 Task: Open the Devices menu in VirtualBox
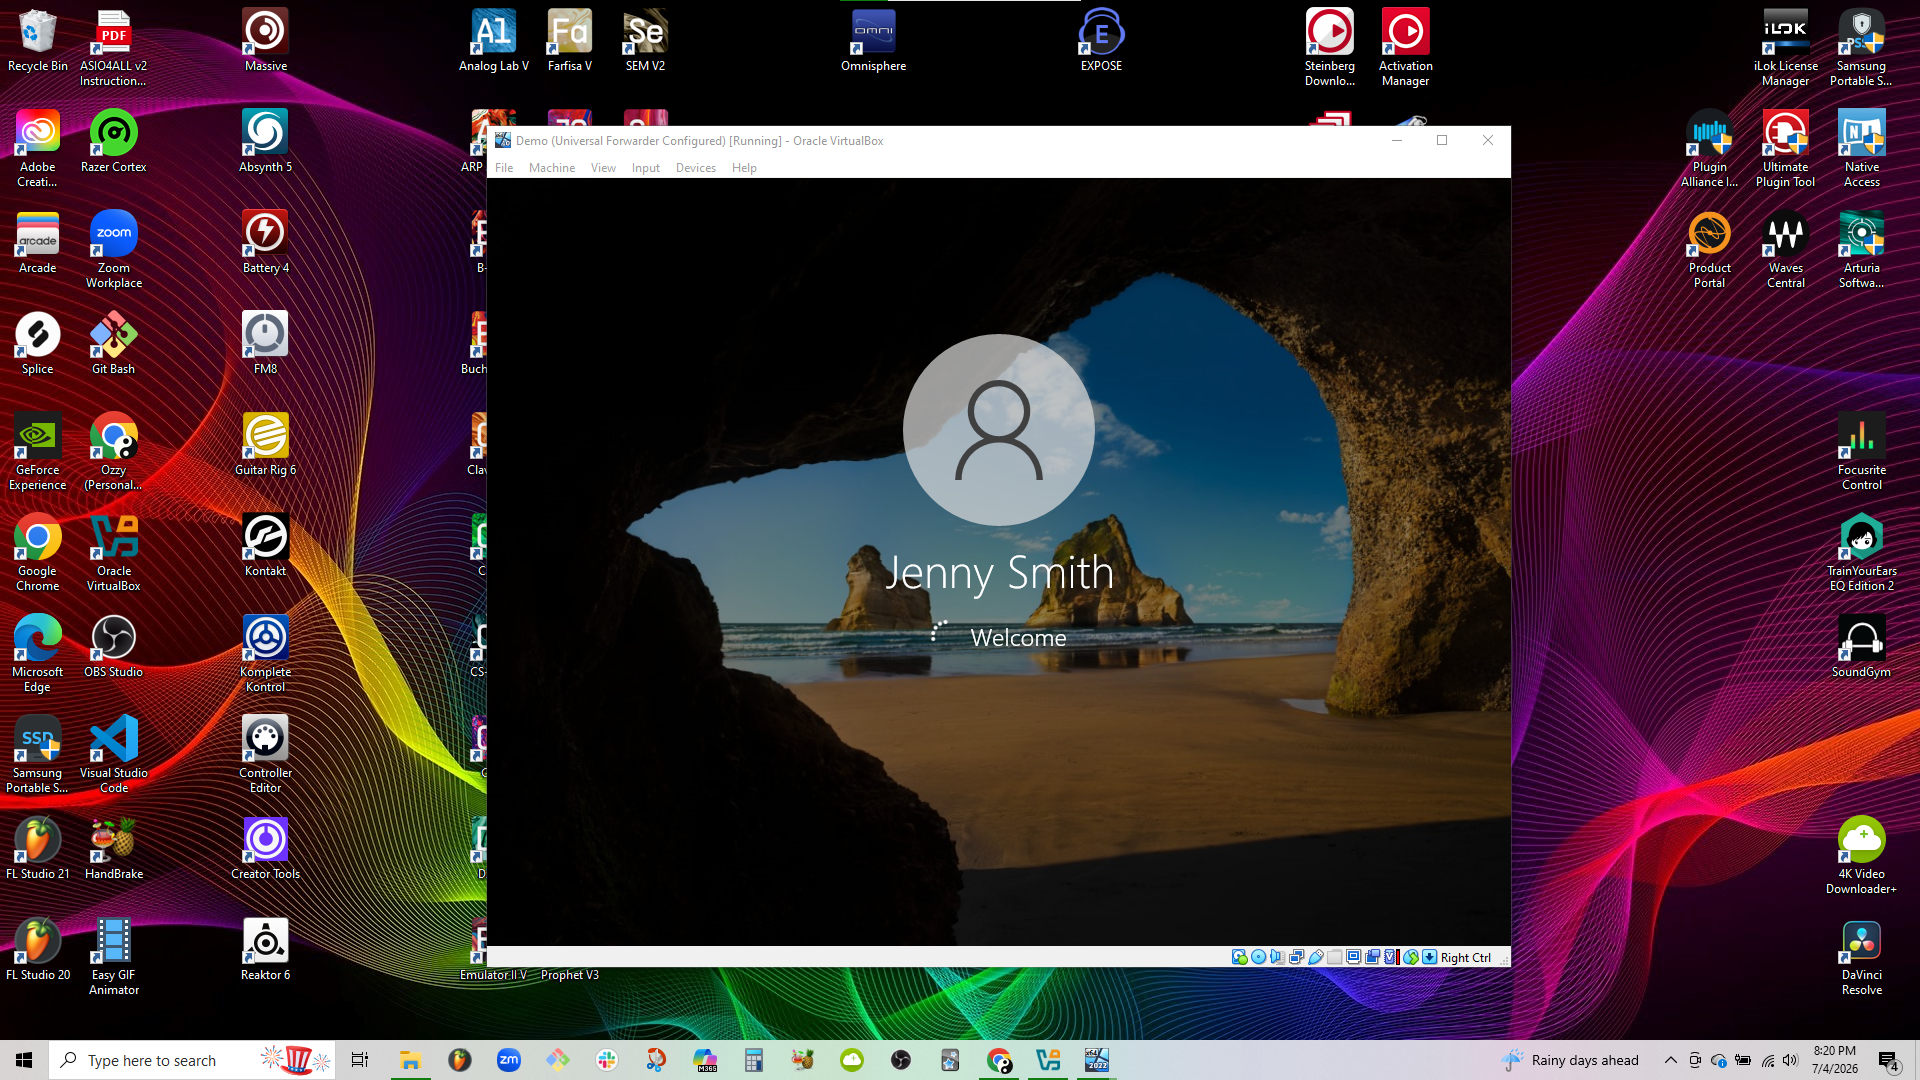[x=696, y=168]
